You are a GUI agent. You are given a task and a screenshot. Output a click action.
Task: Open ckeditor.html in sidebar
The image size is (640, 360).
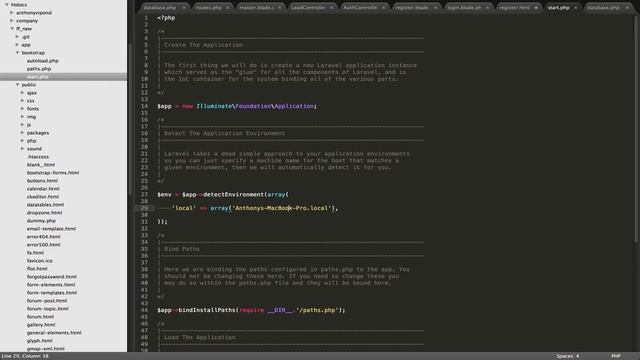point(42,197)
